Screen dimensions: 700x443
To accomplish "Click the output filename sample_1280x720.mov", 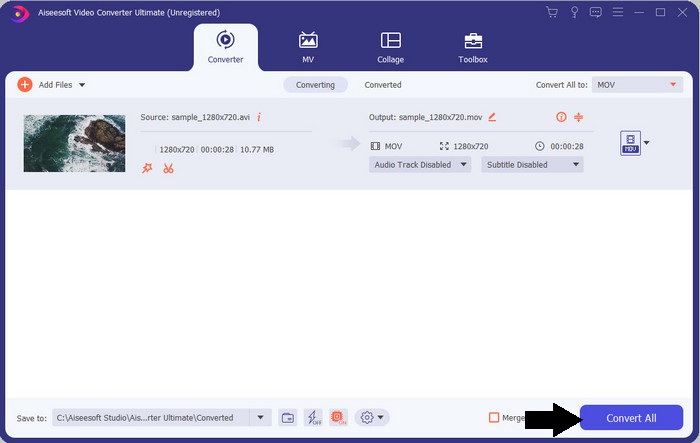I will pyautogui.click(x=440, y=117).
